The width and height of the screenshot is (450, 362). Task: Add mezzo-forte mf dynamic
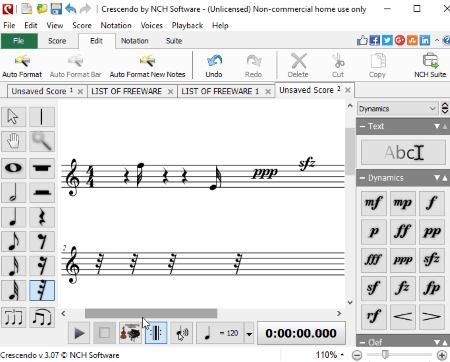pos(374,203)
